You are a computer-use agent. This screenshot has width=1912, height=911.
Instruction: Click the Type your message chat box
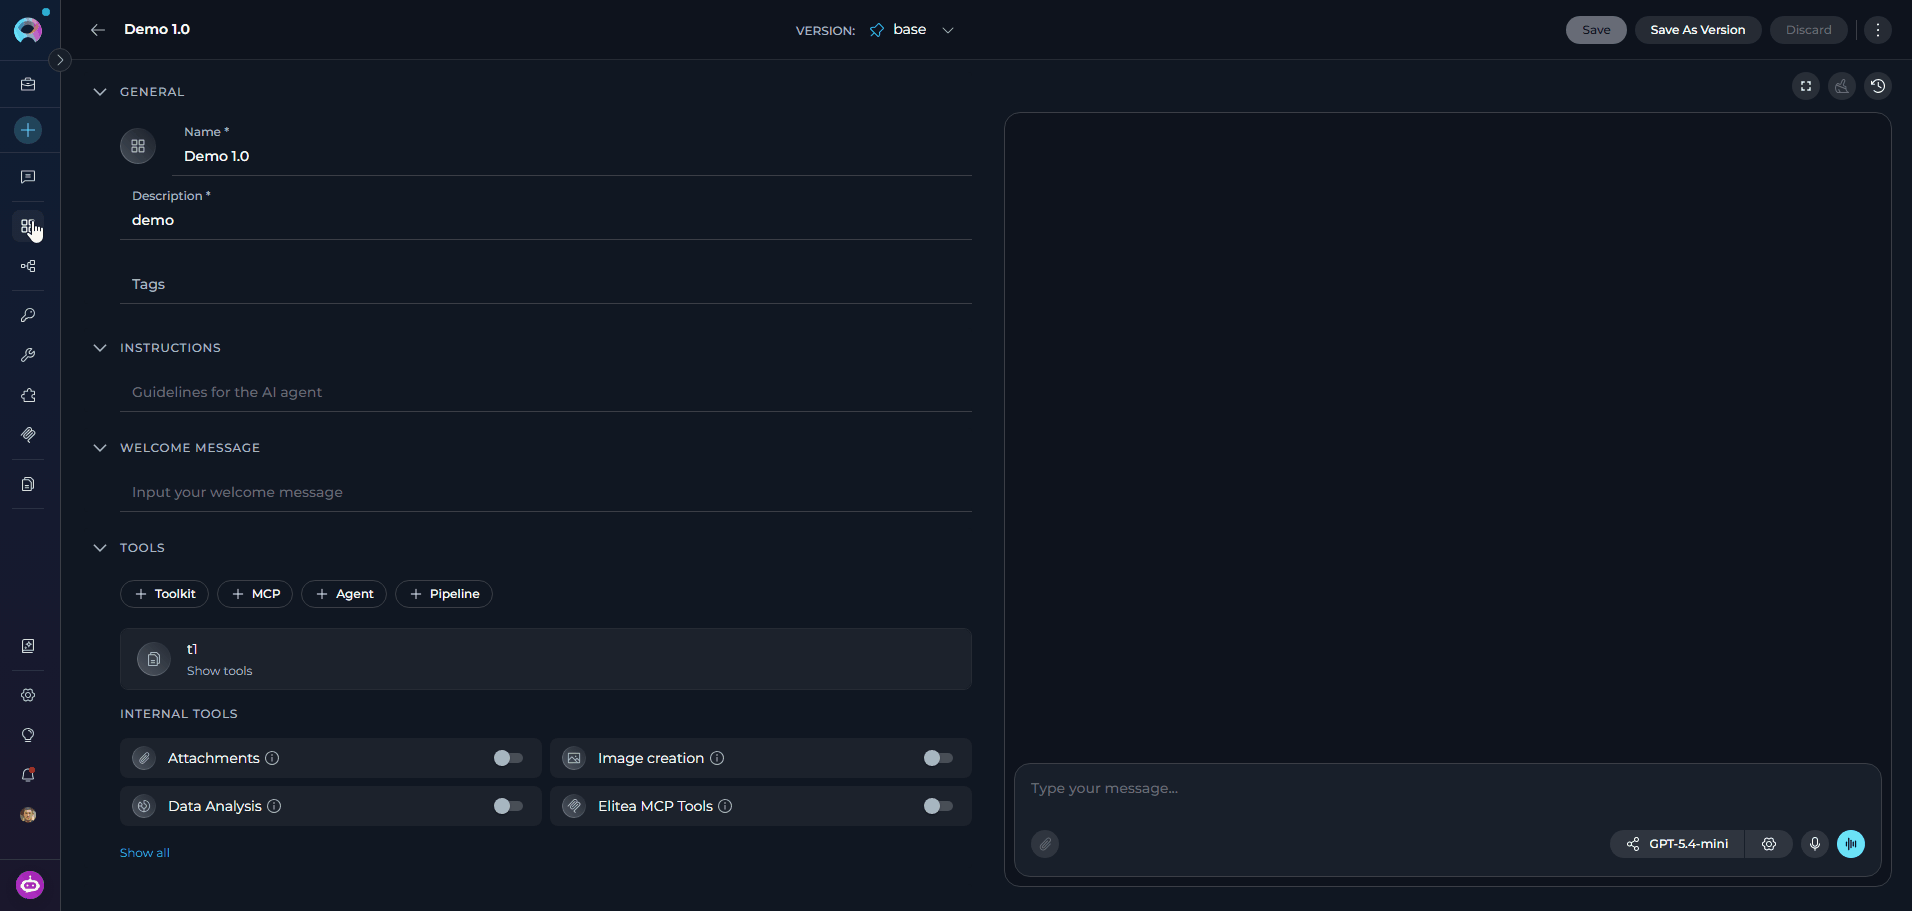point(1447,789)
